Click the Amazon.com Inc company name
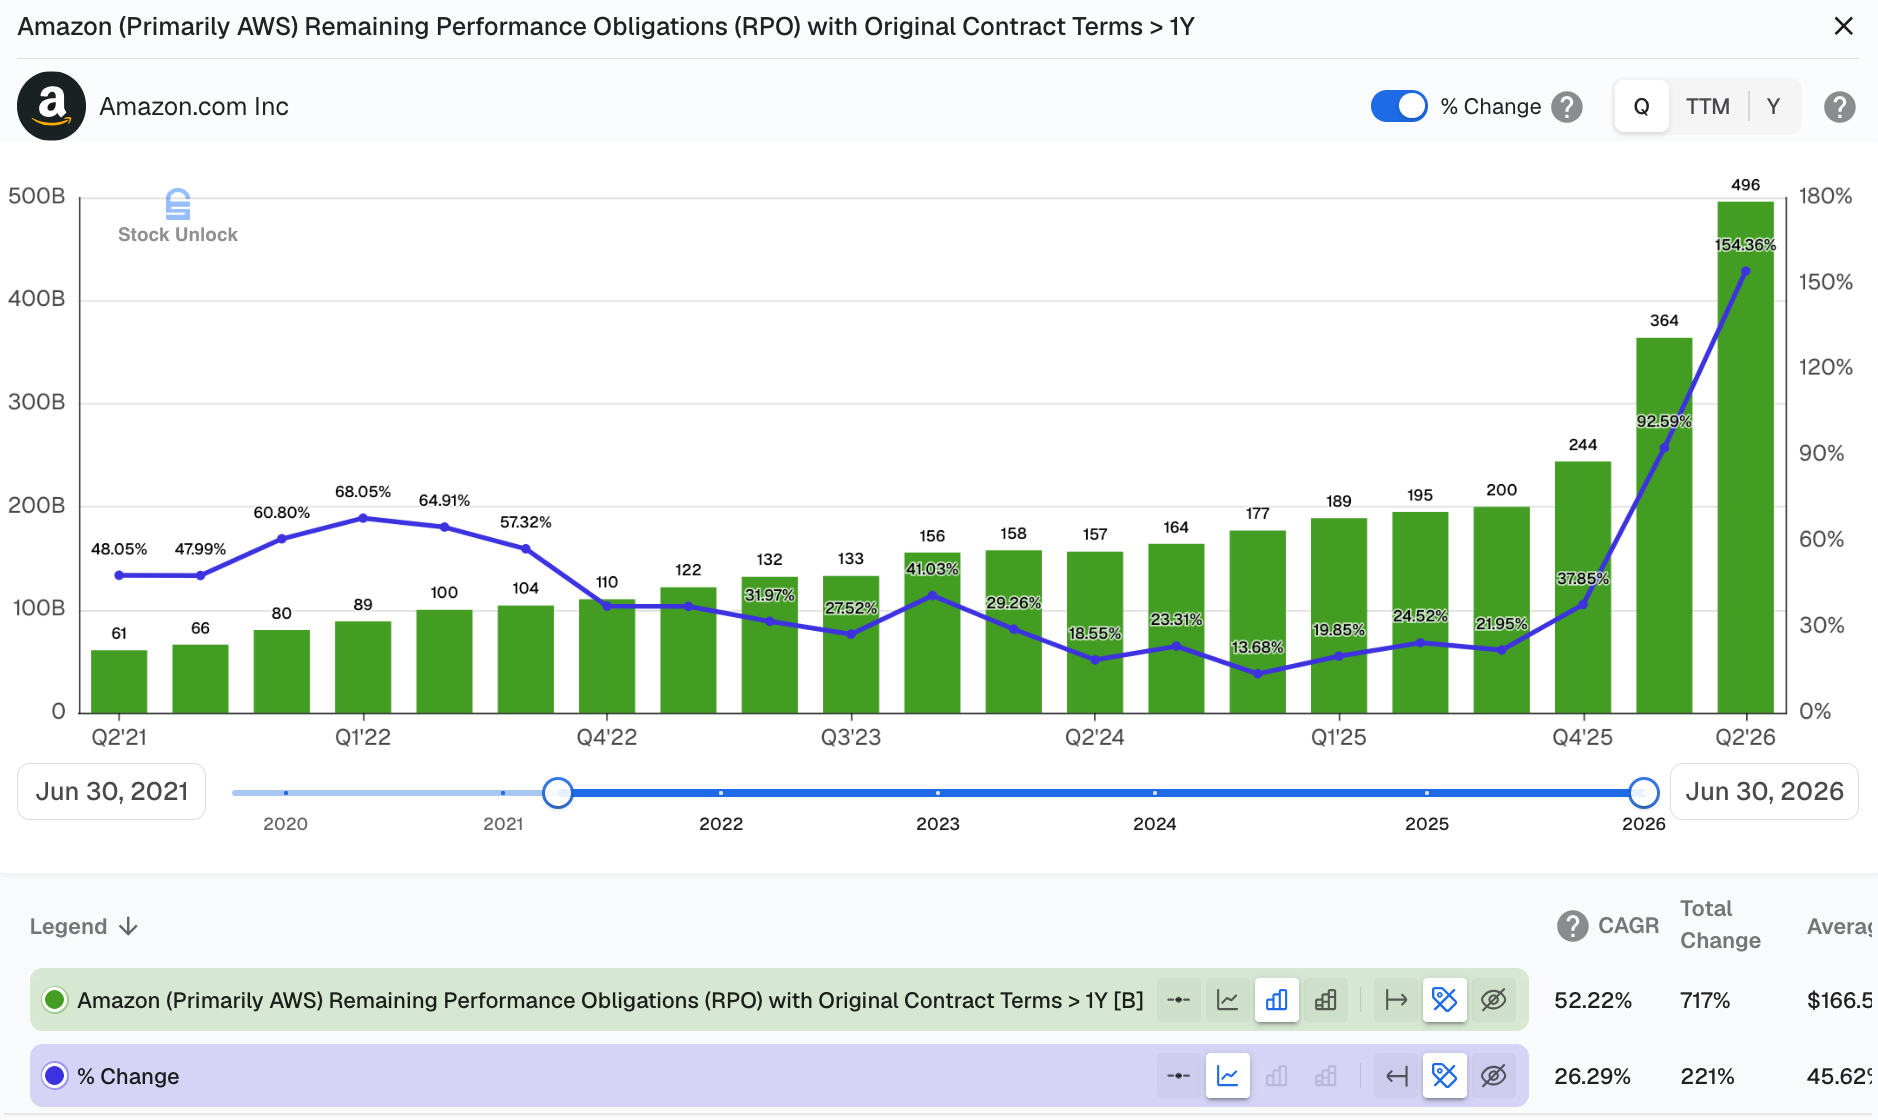Screen dimensions: 1878x1120 194,106
